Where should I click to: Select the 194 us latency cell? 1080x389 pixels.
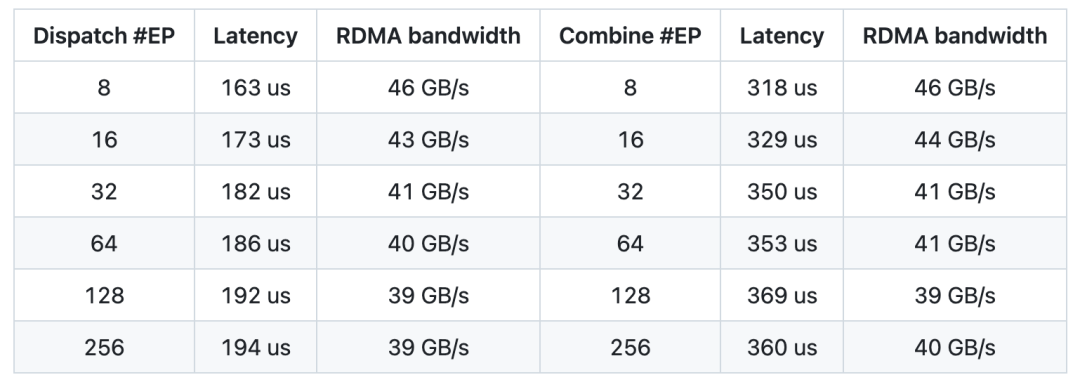pyautogui.click(x=256, y=347)
